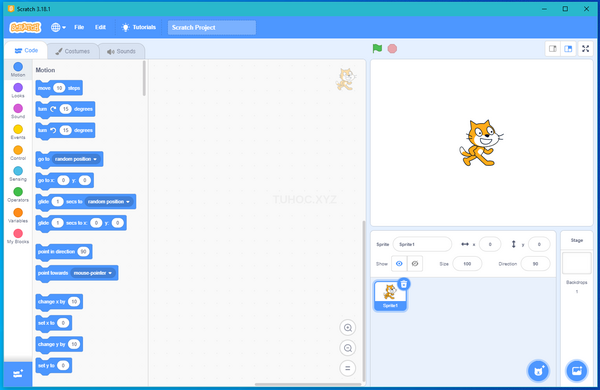Select the Control block category
600x390 pixels.
point(18,153)
